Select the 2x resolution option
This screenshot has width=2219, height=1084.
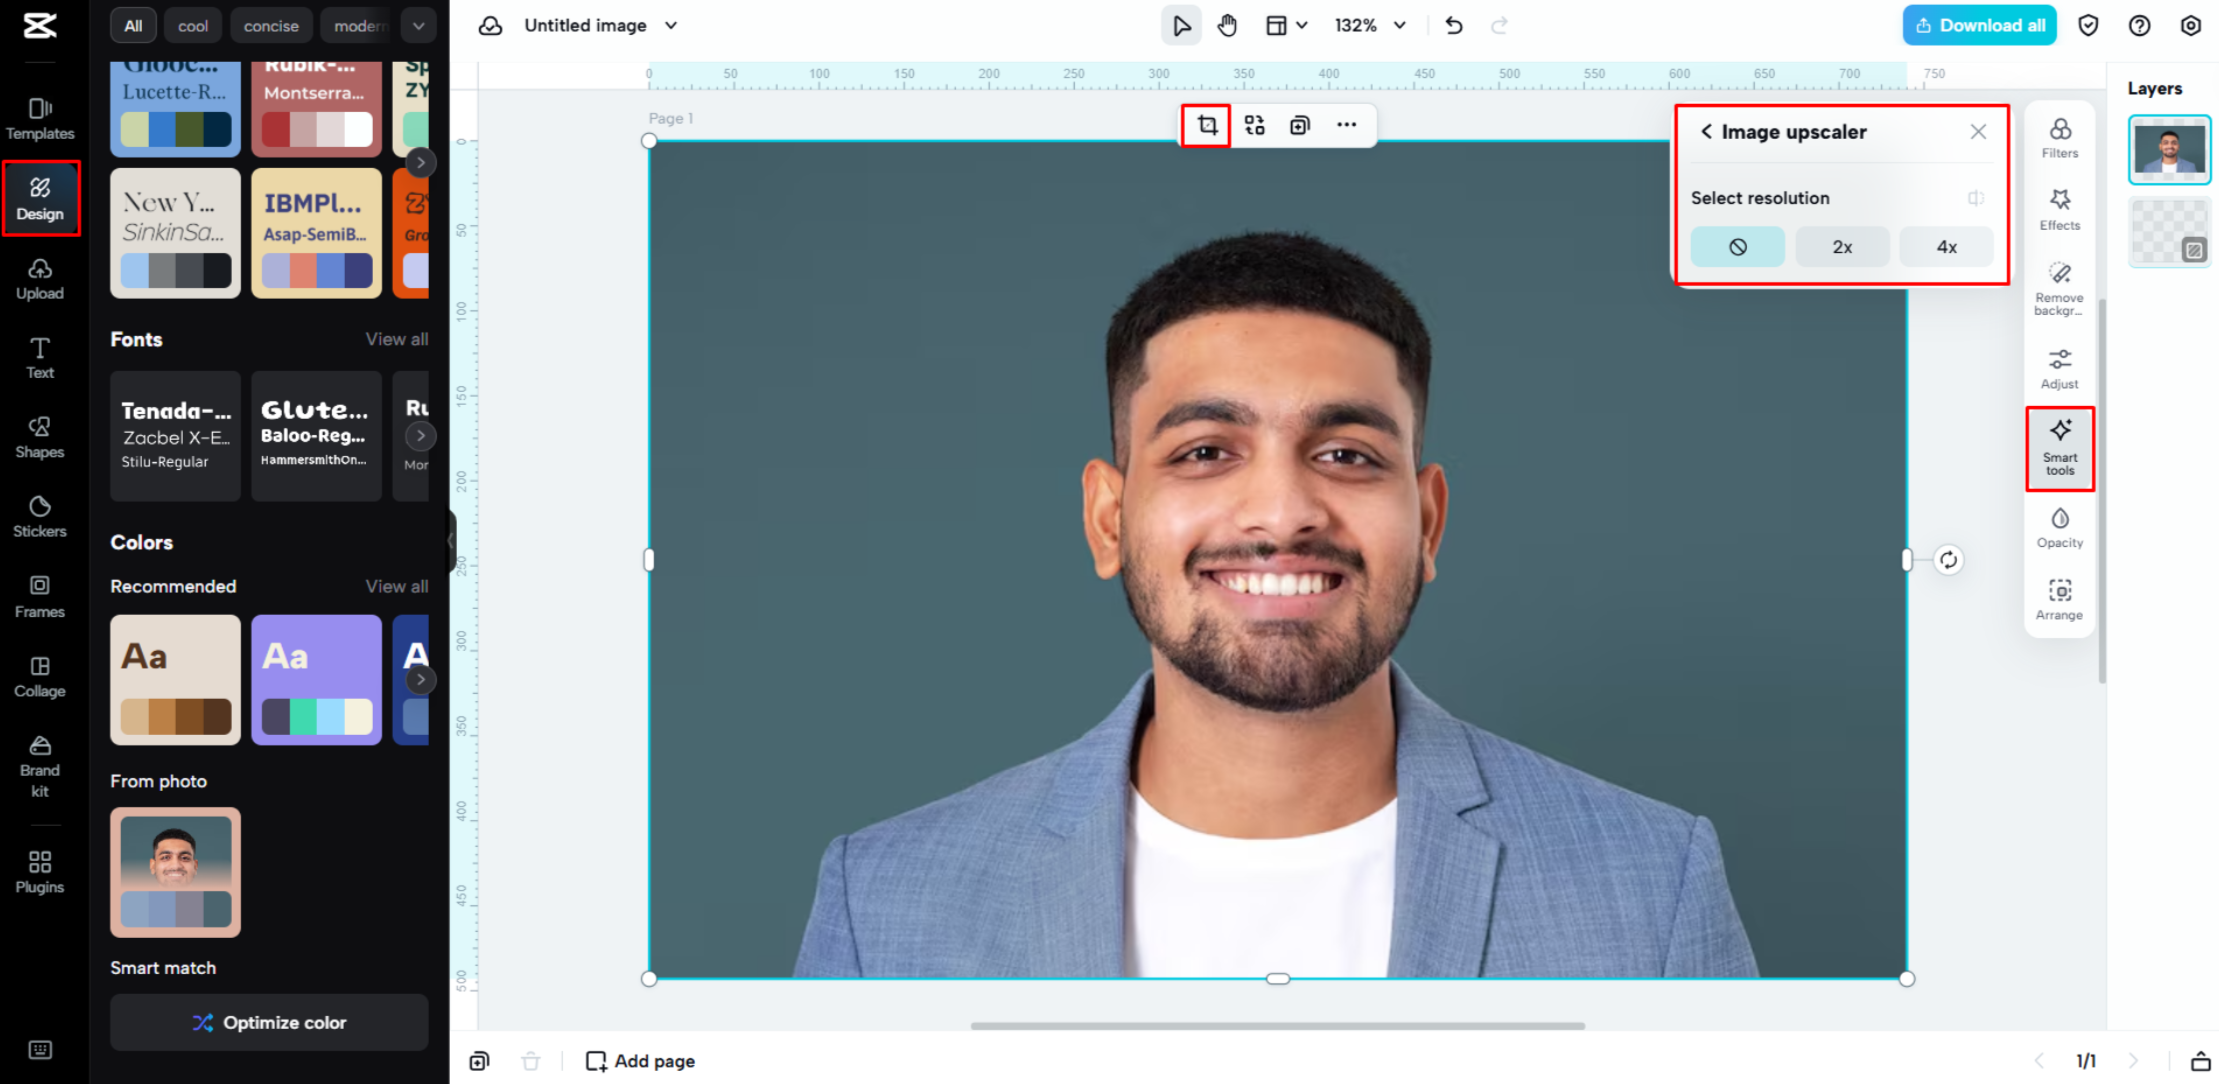coord(1842,247)
